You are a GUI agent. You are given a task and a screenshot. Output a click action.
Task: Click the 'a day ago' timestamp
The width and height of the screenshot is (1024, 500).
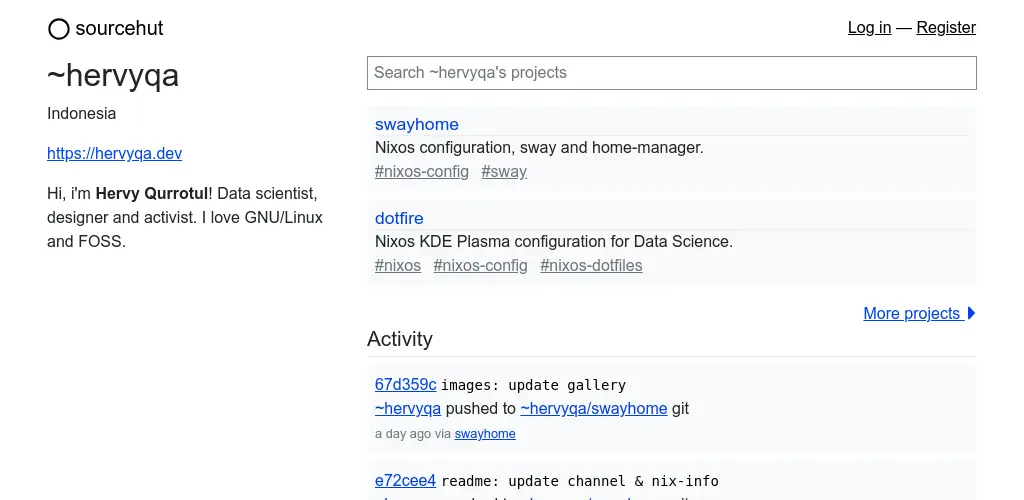pyautogui.click(x=403, y=434)
